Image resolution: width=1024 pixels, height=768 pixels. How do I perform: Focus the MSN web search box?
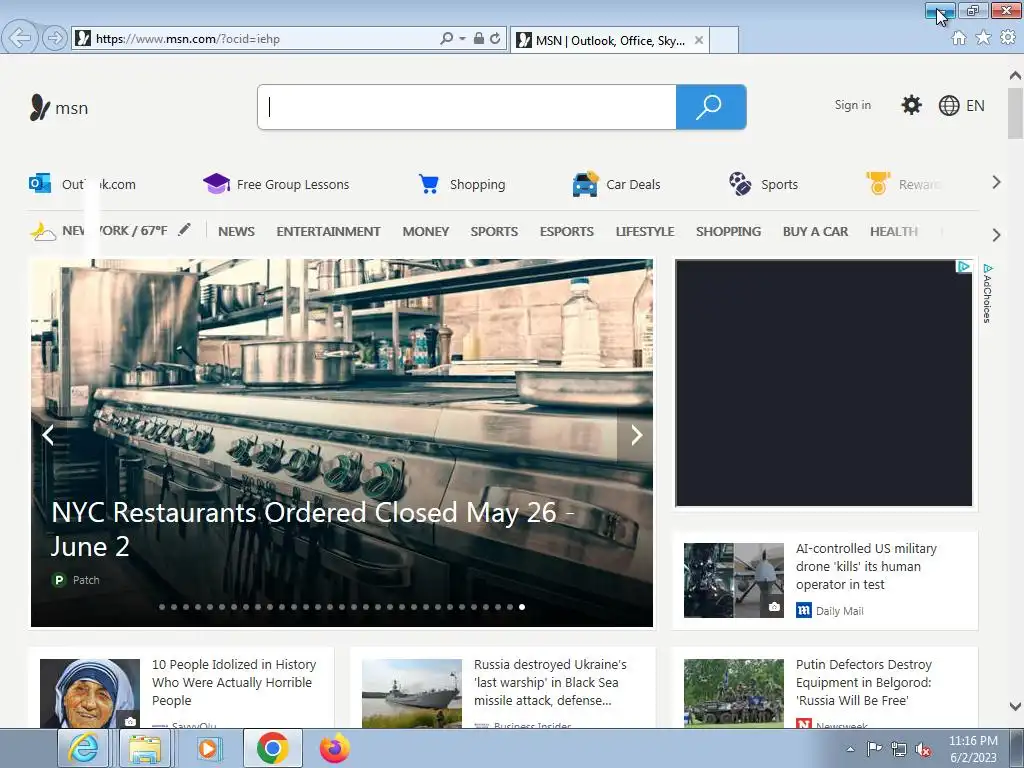[467, 107]
